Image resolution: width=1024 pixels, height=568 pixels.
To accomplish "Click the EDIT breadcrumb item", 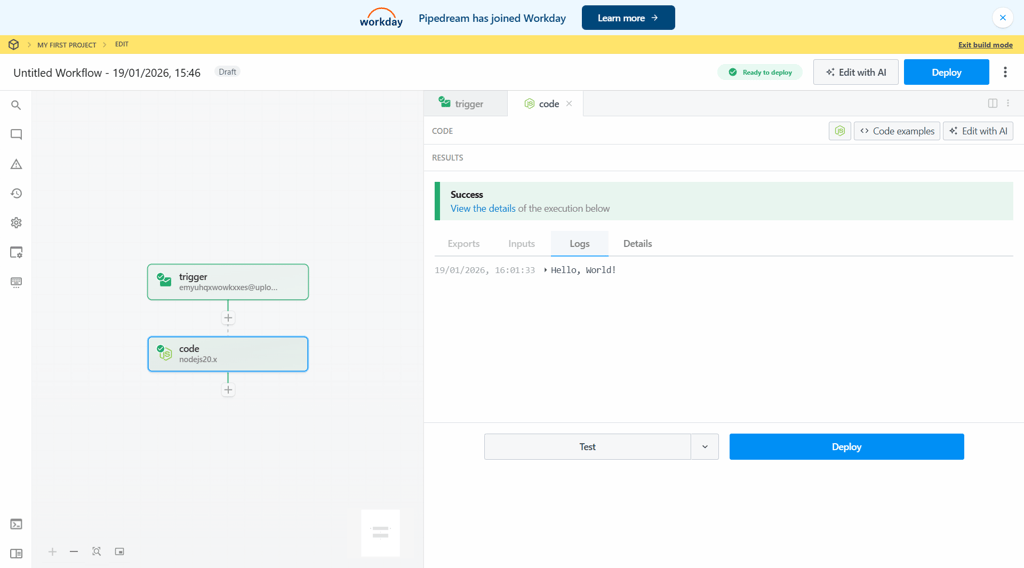I will pos(121,44).
